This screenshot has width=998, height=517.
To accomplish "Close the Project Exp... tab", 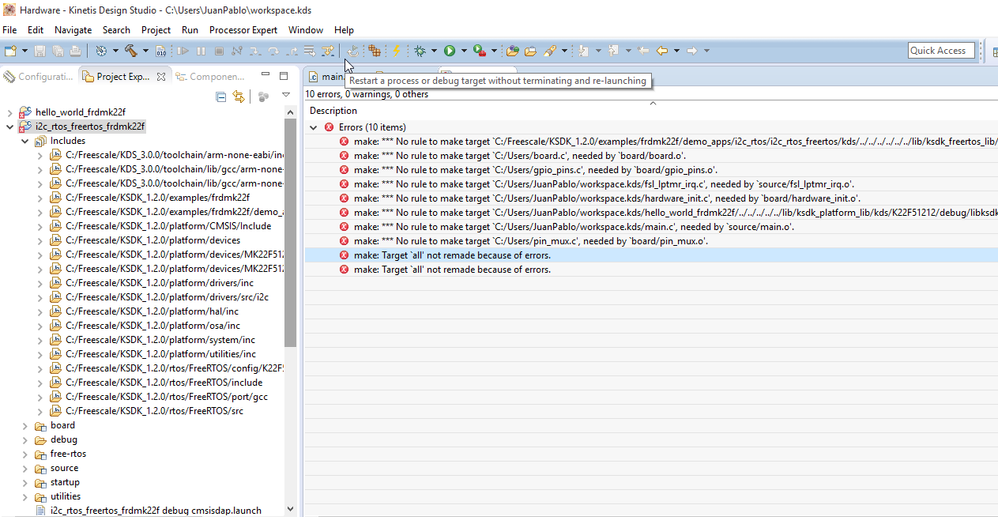I will point(161,76).
